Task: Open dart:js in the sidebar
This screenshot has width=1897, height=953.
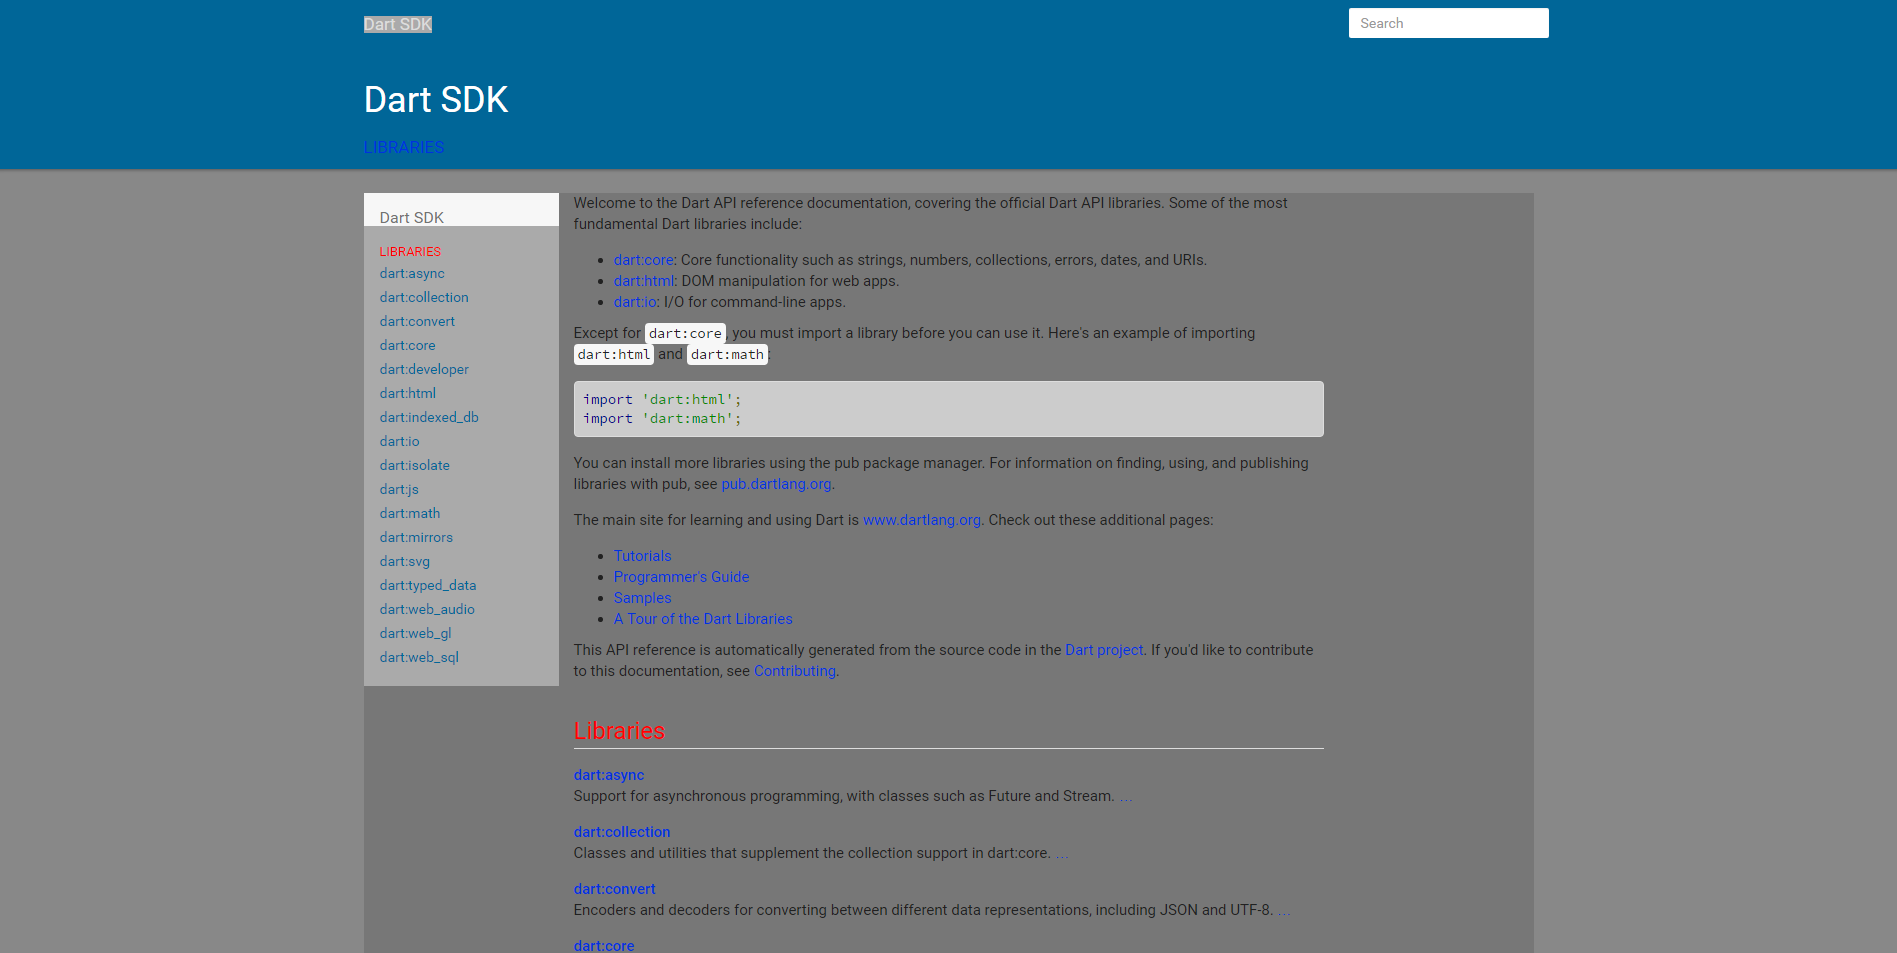Action: point(399,489)
